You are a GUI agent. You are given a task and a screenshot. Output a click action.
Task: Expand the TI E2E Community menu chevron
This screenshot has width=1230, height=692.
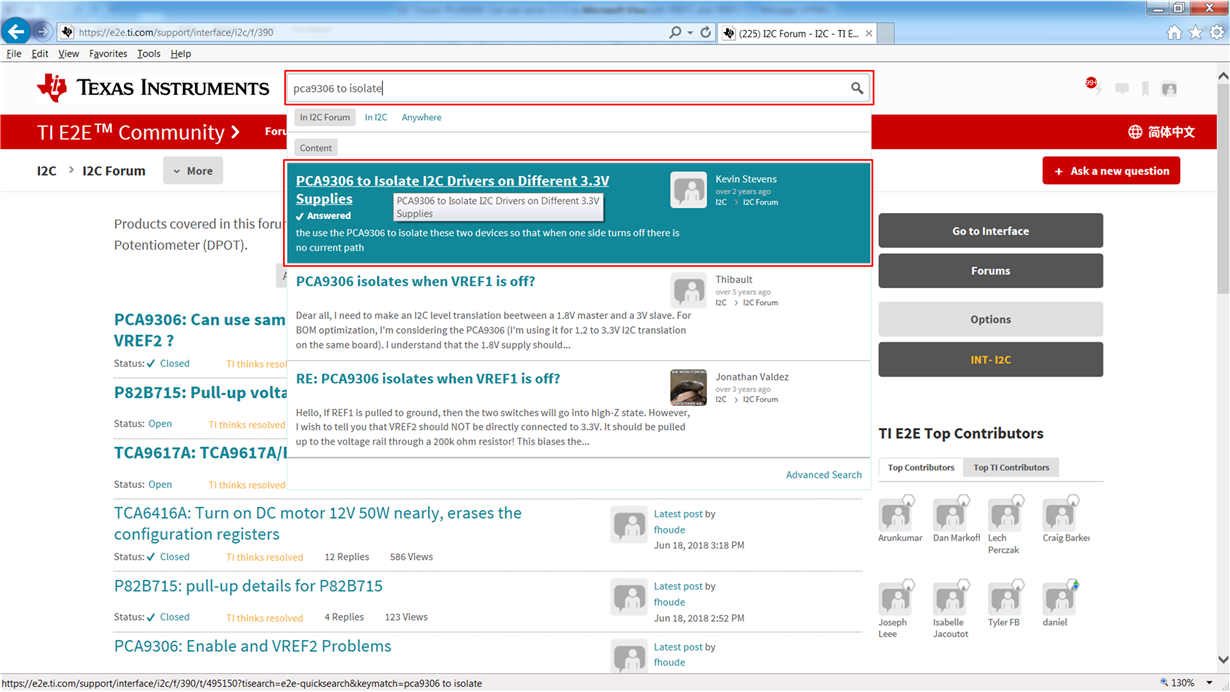[235, 132]
